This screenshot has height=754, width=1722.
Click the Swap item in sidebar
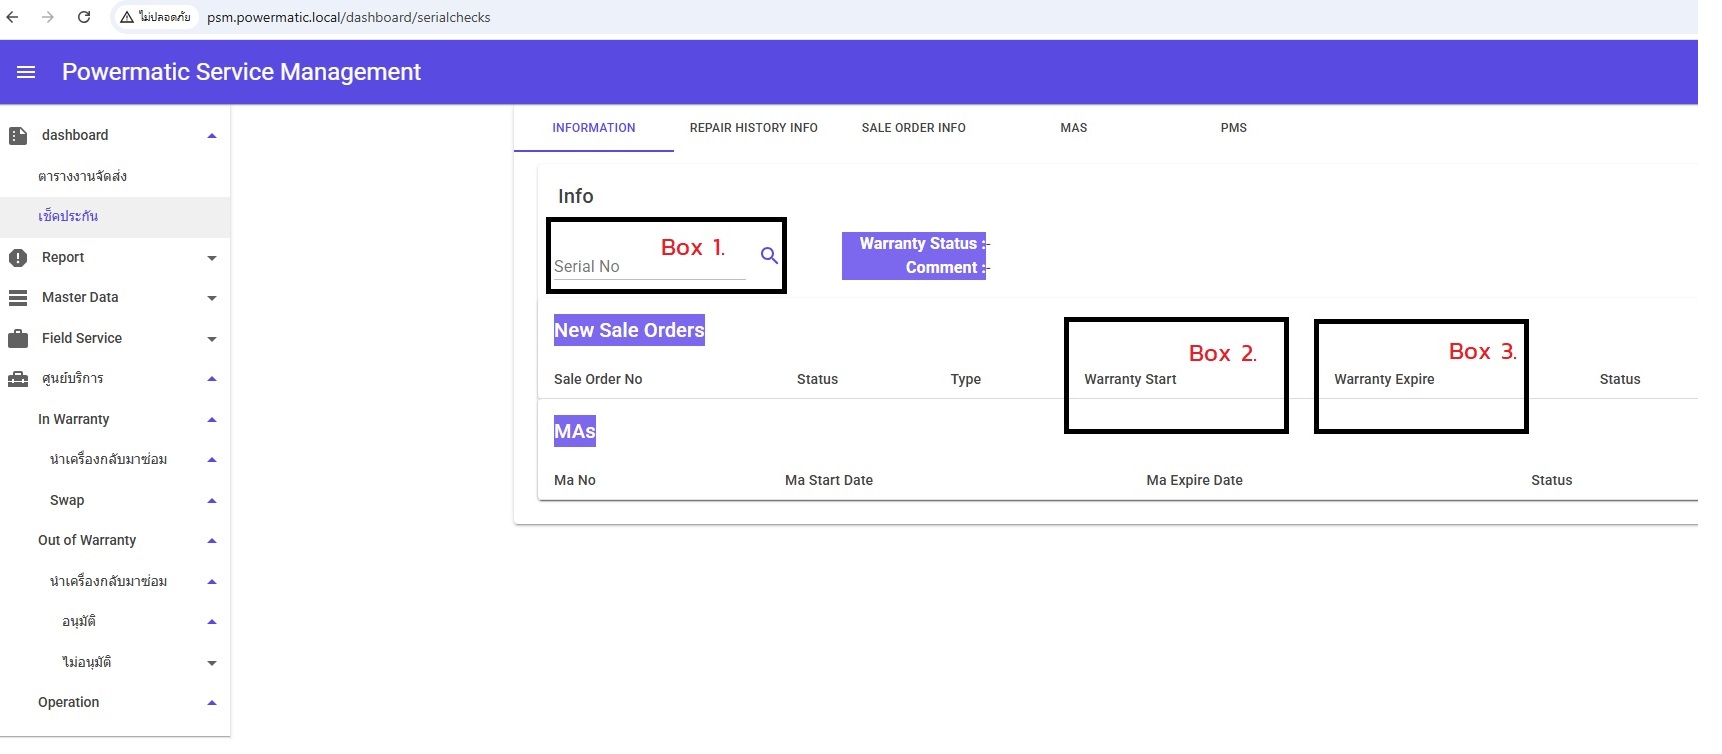(x=67, y=501)
